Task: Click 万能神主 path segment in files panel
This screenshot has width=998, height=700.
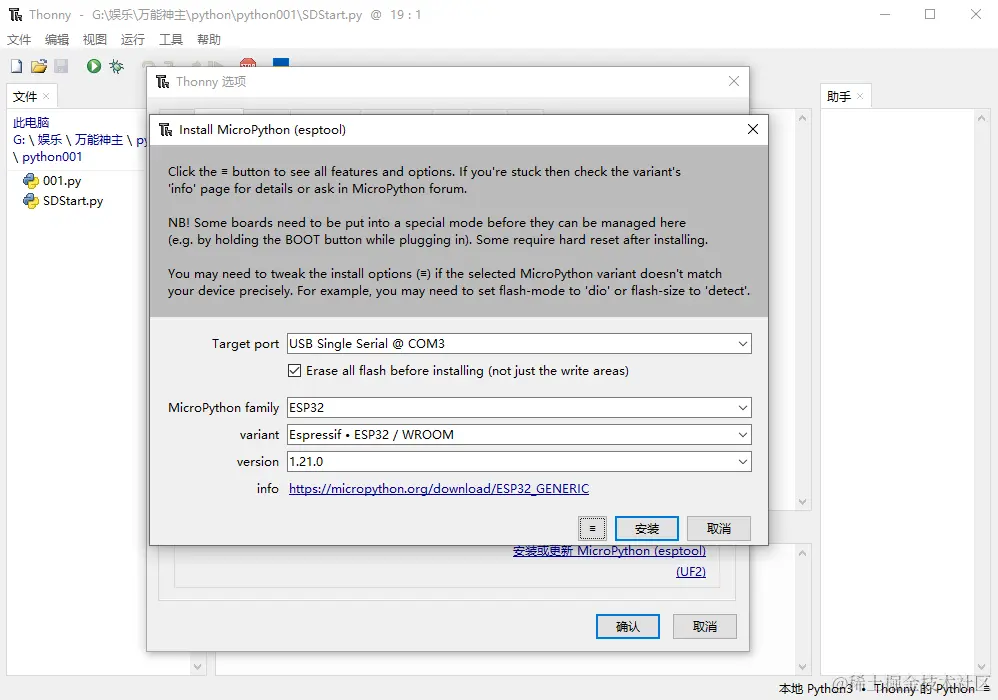Action: pos(99,139)
